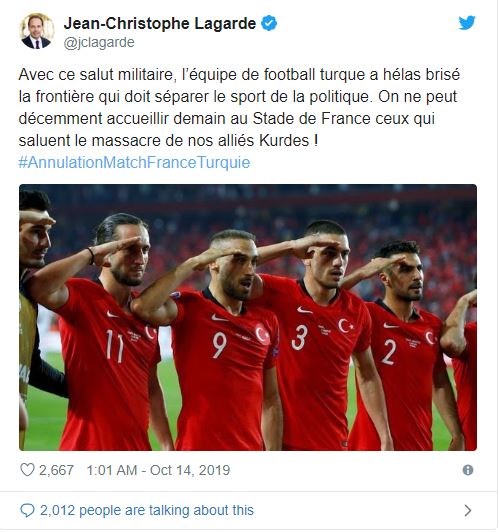499x532 pixels.
Task: Click the "Stade de France" phrase in tweet
Action: (311, 119)
